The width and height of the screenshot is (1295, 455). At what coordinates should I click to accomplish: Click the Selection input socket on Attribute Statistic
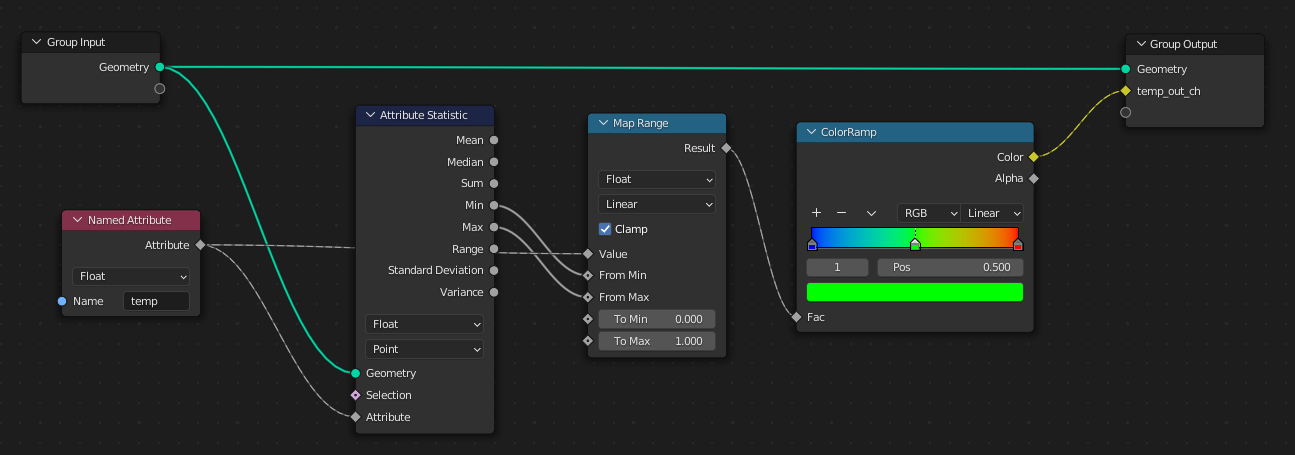pos(355,395)
